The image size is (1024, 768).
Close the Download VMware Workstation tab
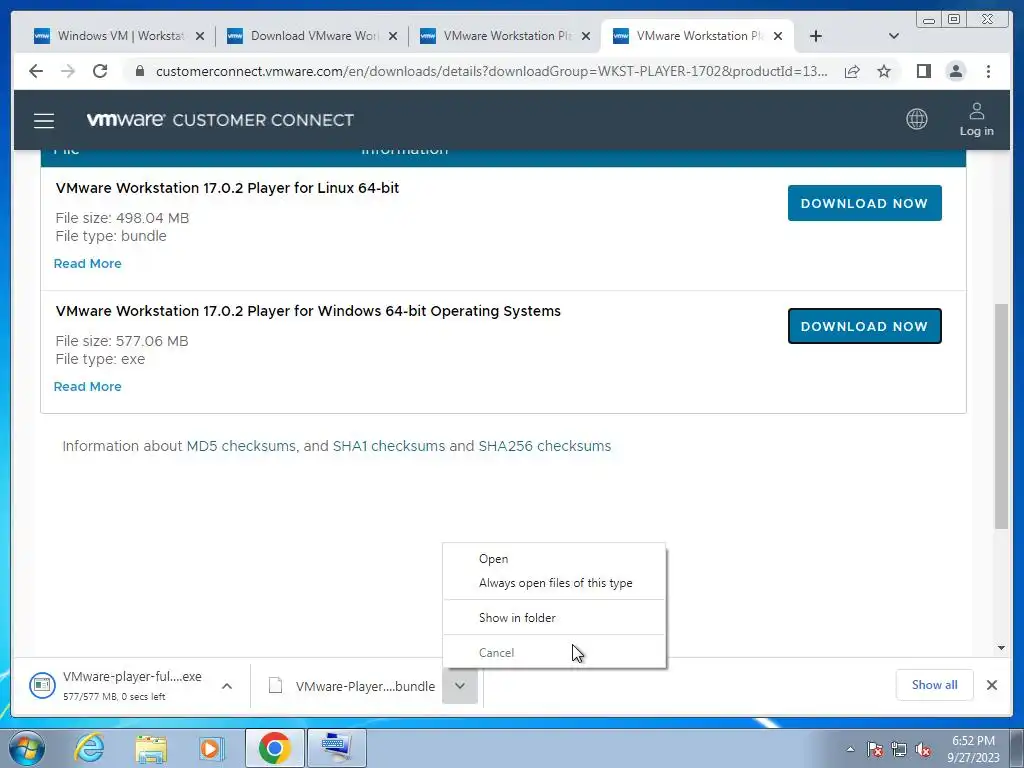393,37
